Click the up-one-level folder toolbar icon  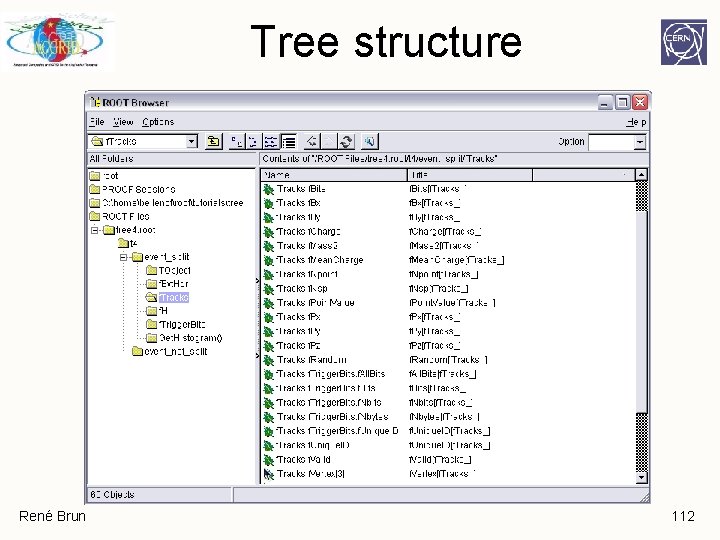click(214, 141)
